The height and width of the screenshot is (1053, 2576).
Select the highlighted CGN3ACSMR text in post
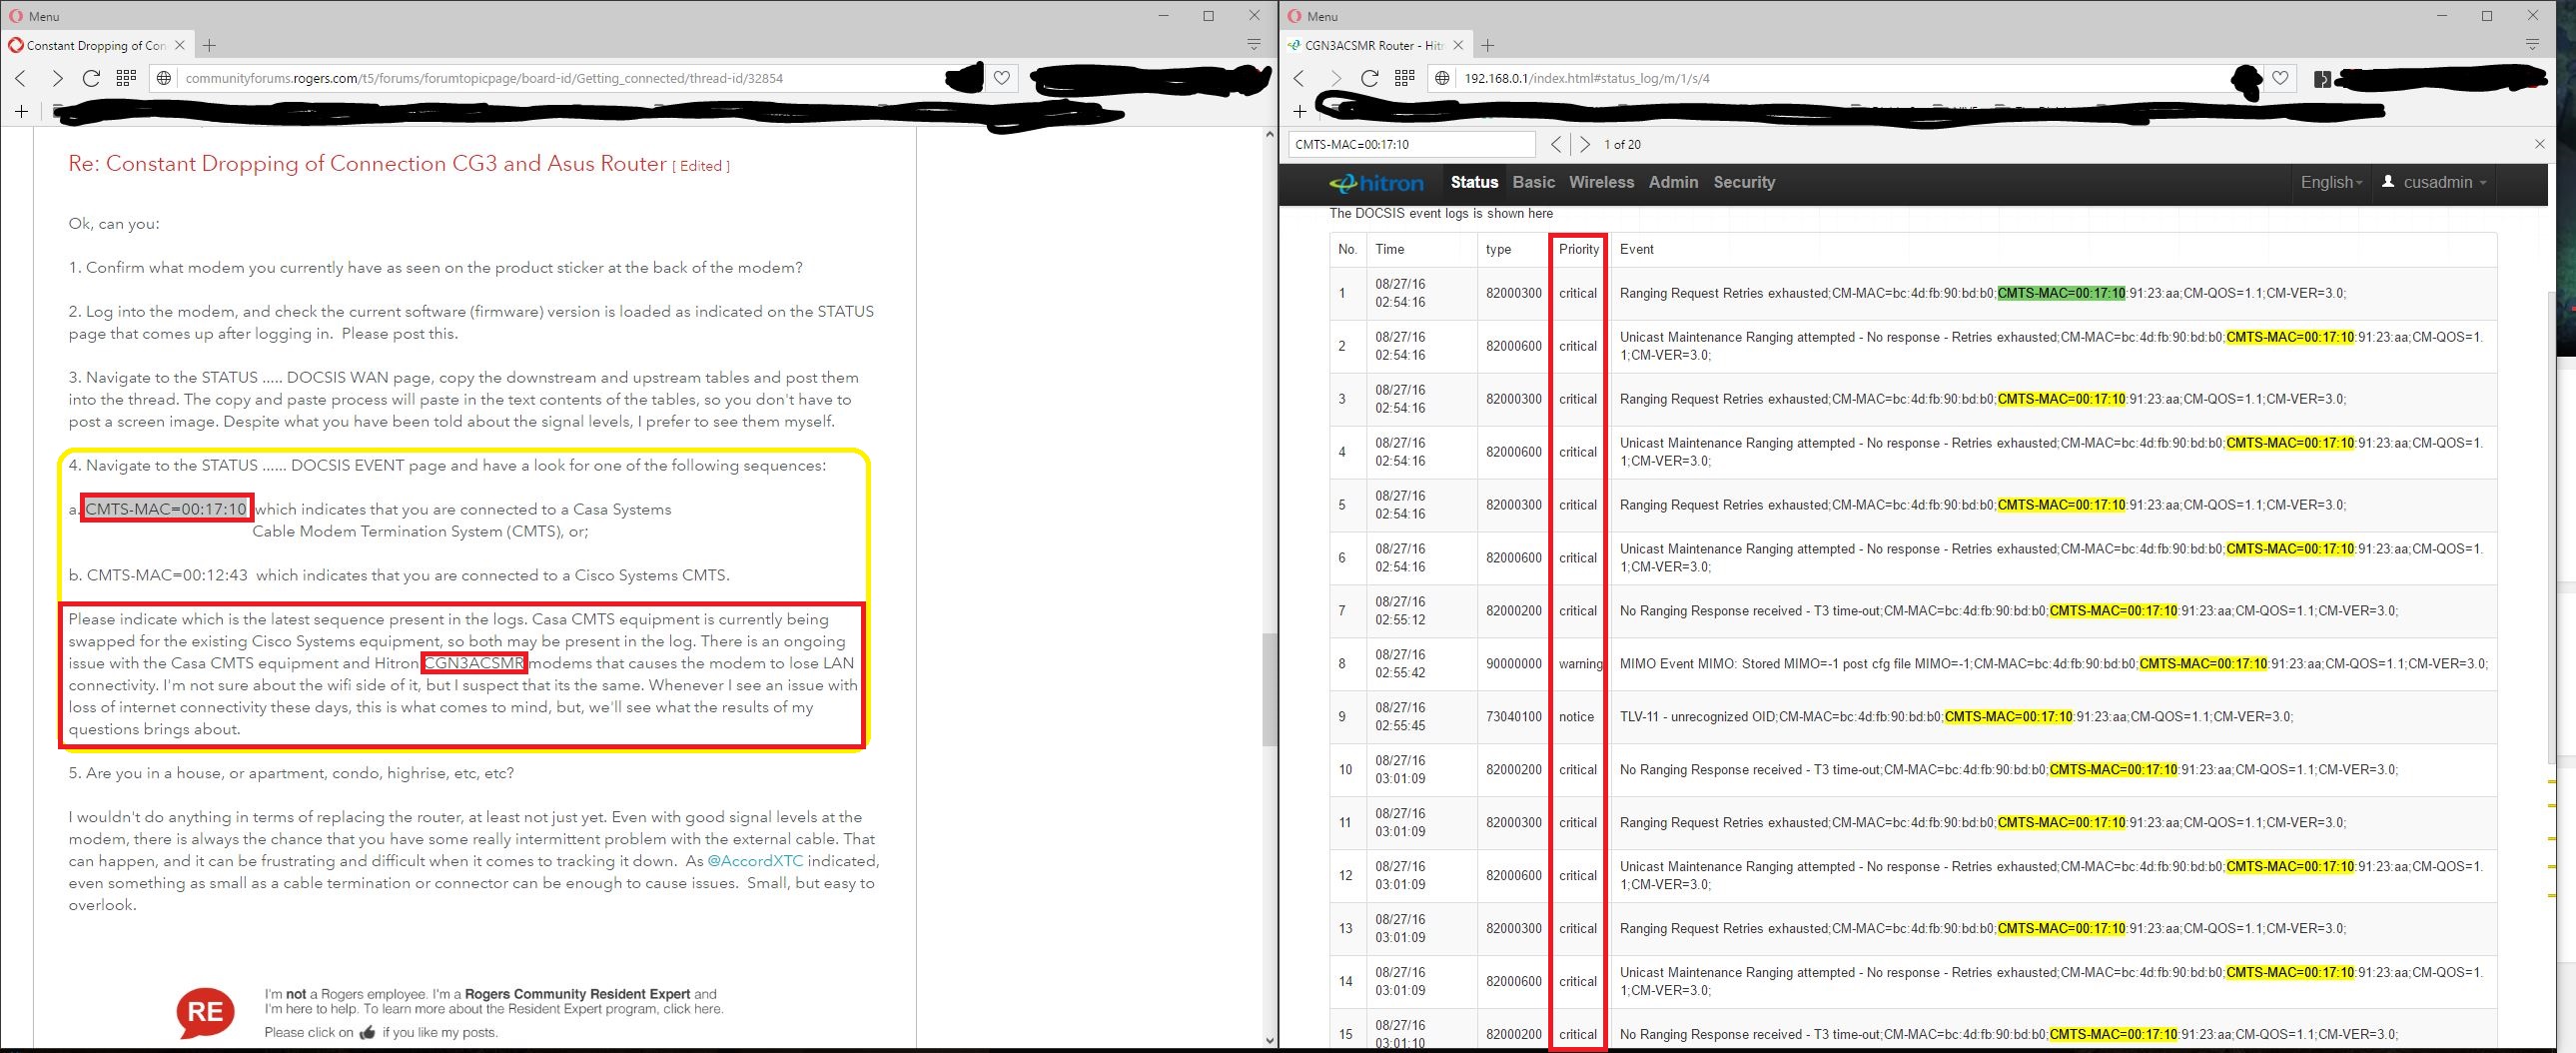tap(474, 663)
